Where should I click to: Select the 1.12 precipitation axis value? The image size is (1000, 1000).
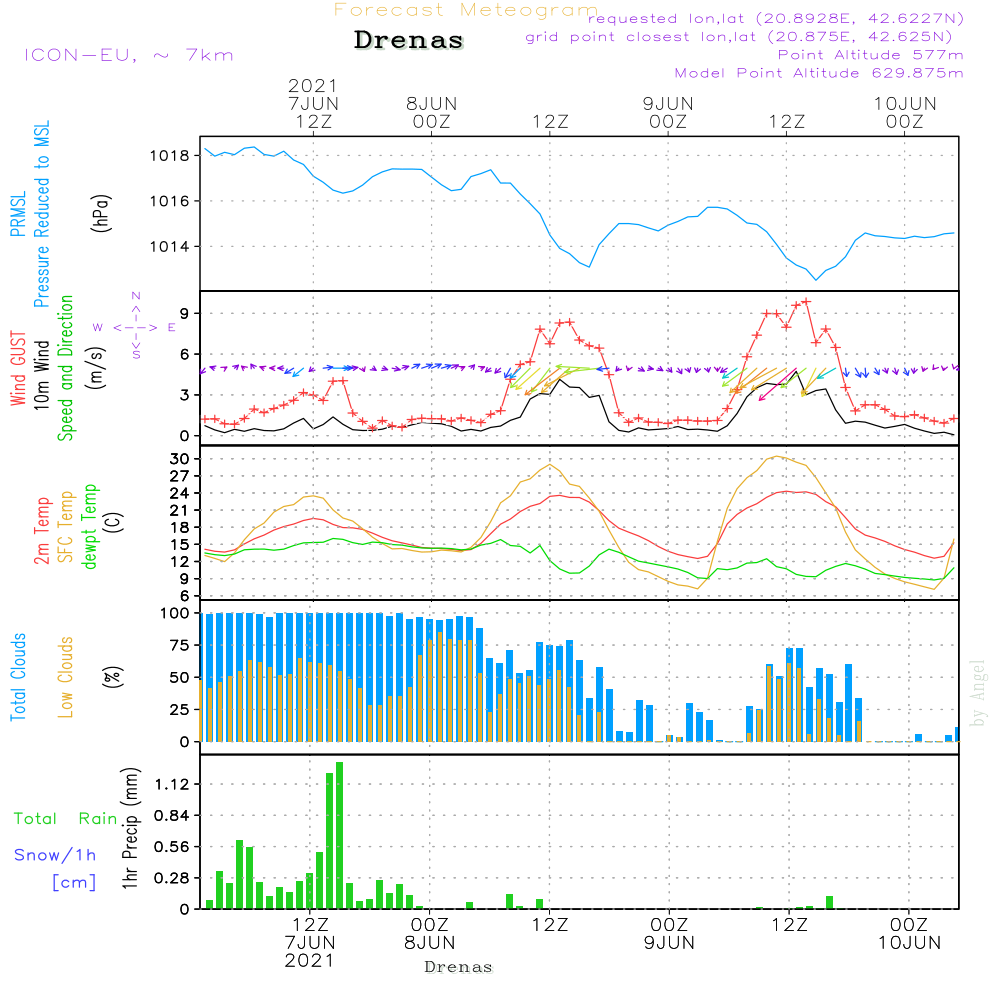tap(172, 784)
